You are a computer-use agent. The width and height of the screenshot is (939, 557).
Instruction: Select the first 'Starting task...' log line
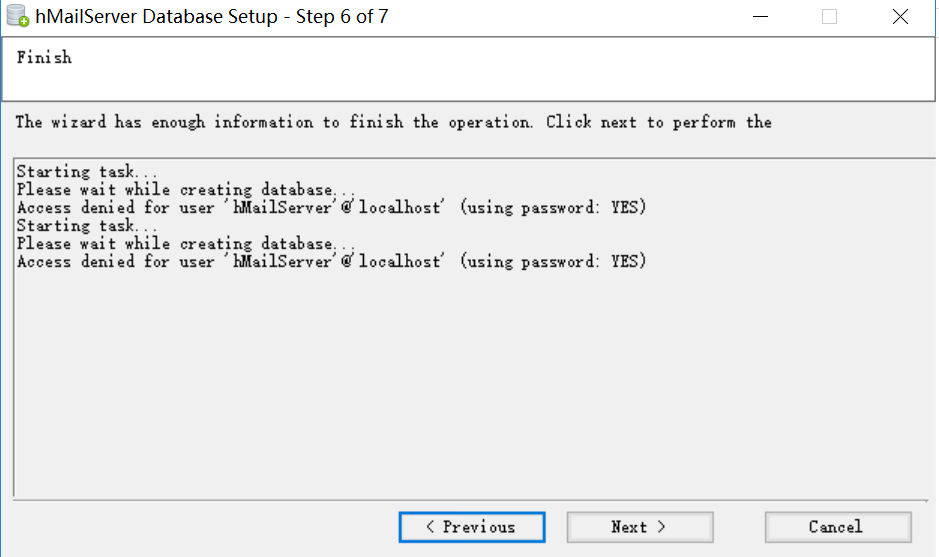click(87, 172)
